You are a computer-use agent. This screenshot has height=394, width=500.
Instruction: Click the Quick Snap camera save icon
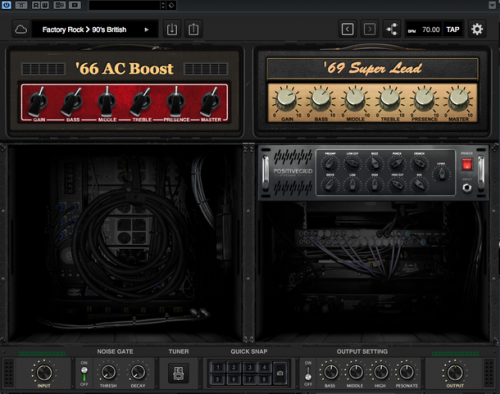280,373
